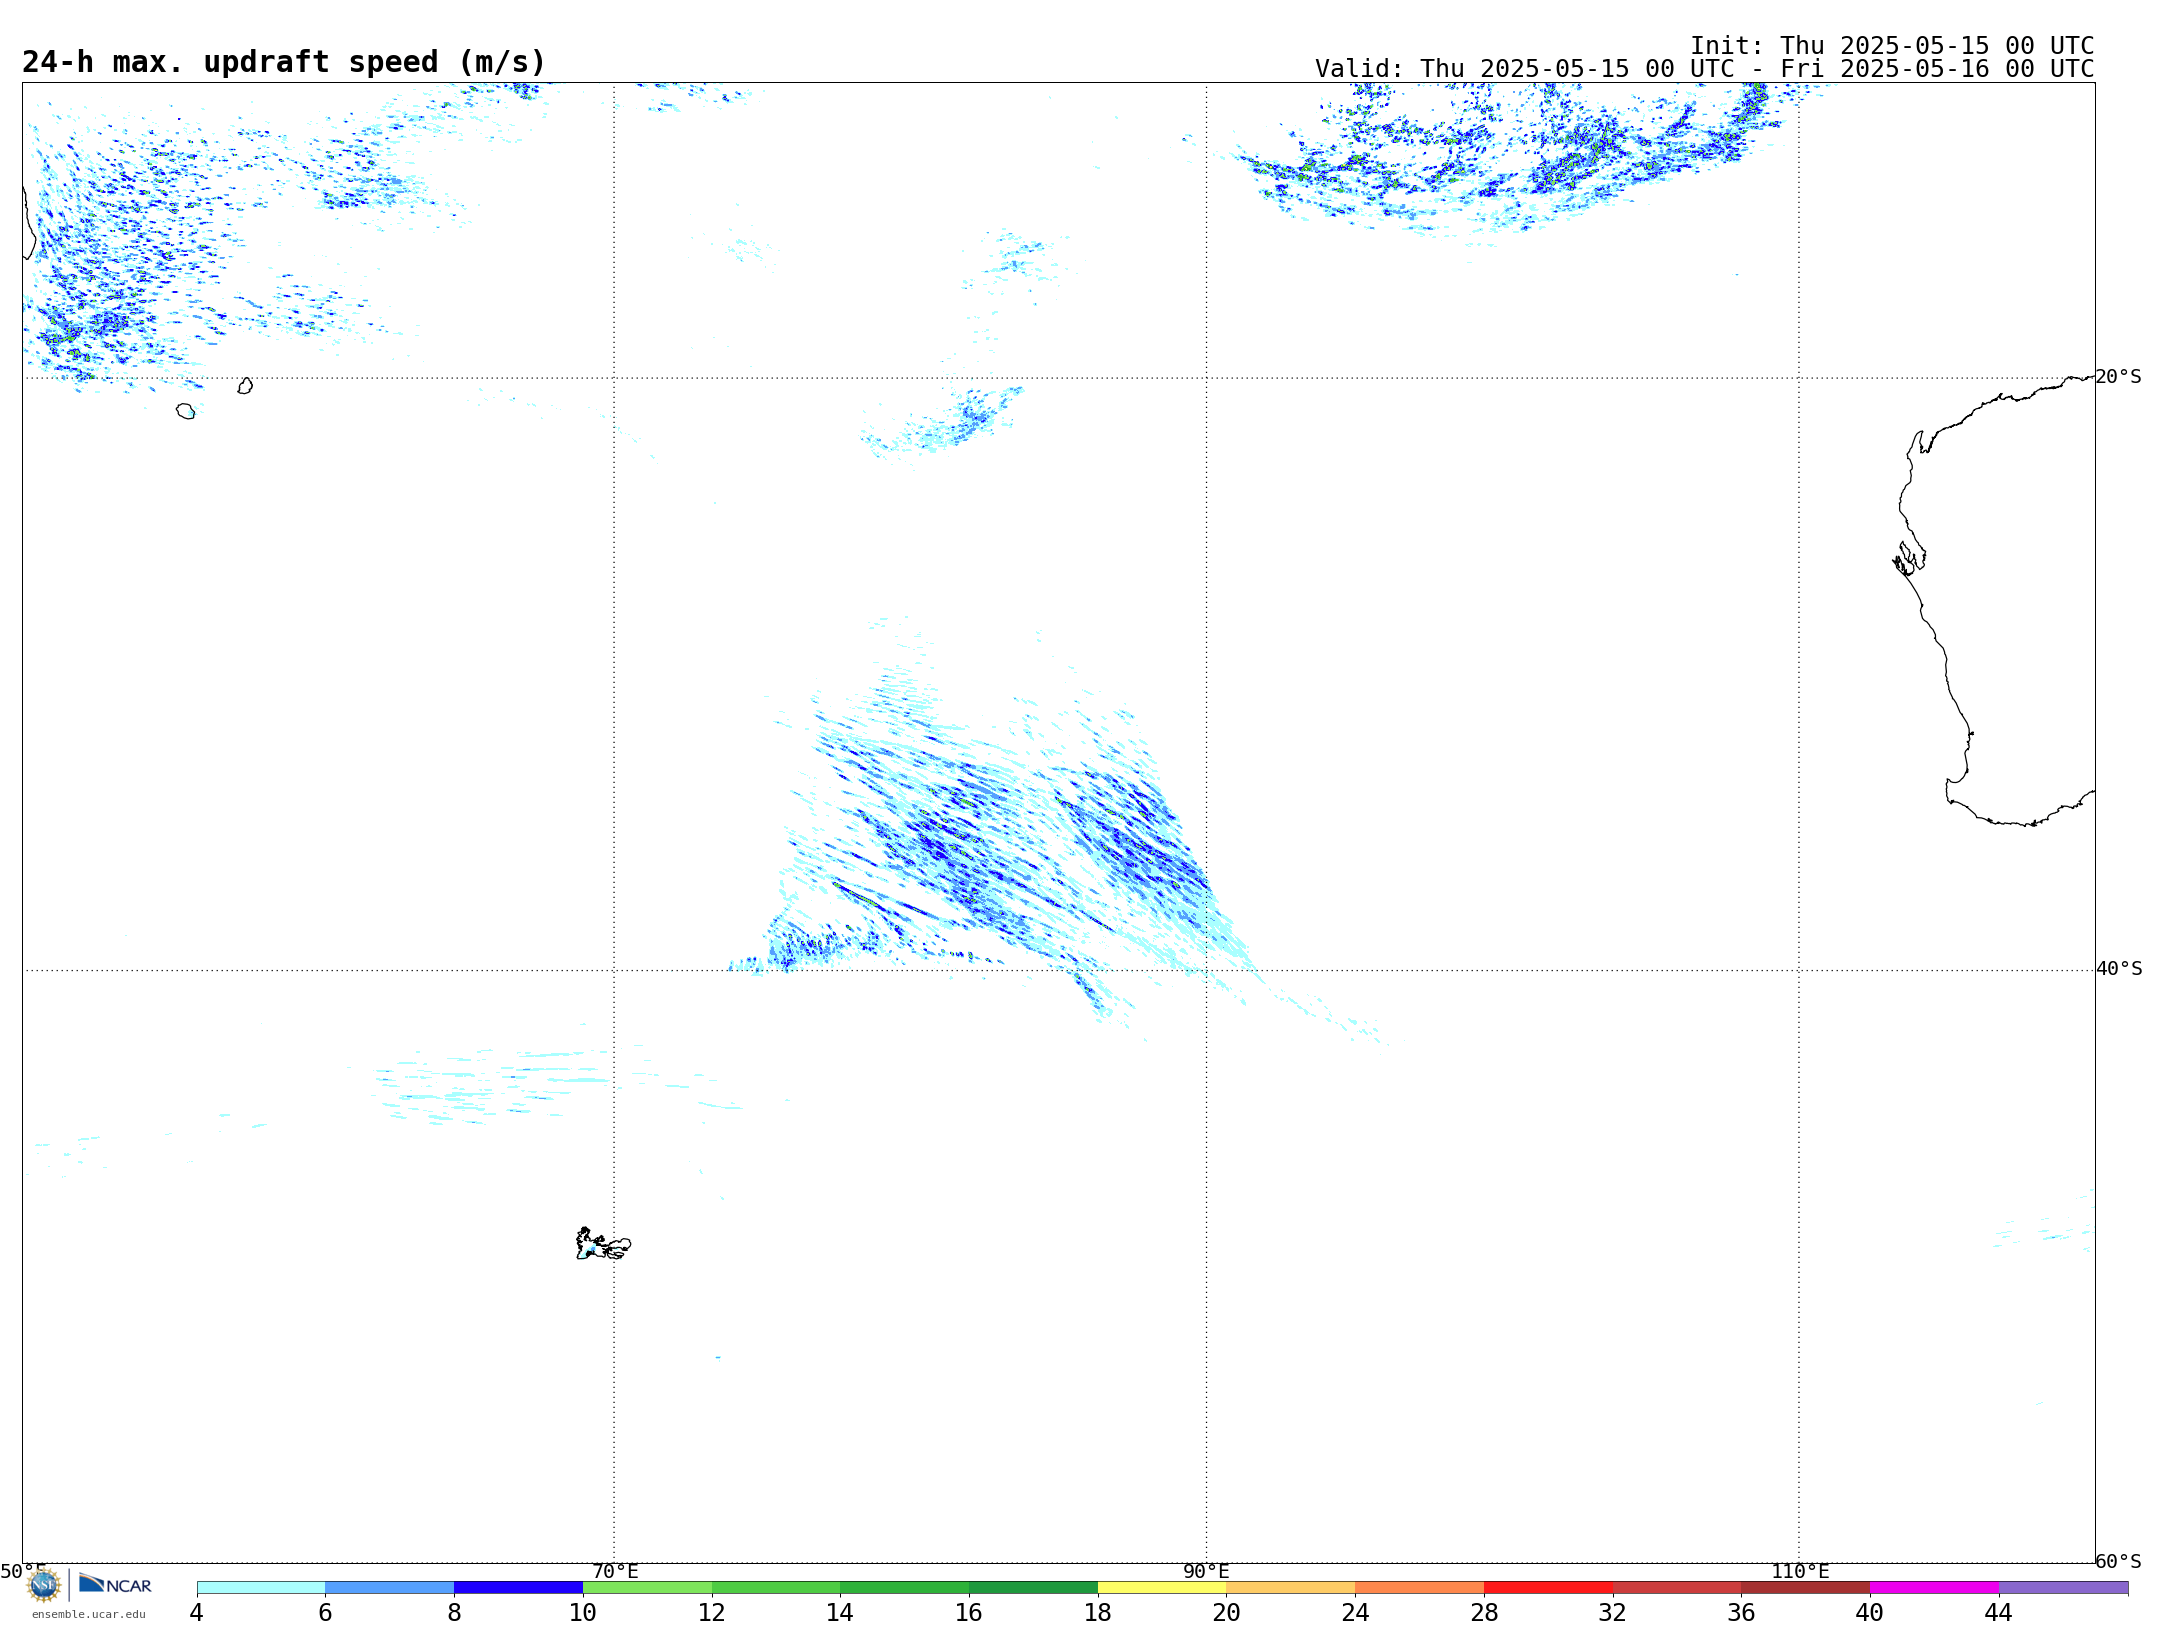
Task: Click the 110°E longitude label
Action: pos(1800,1571)
